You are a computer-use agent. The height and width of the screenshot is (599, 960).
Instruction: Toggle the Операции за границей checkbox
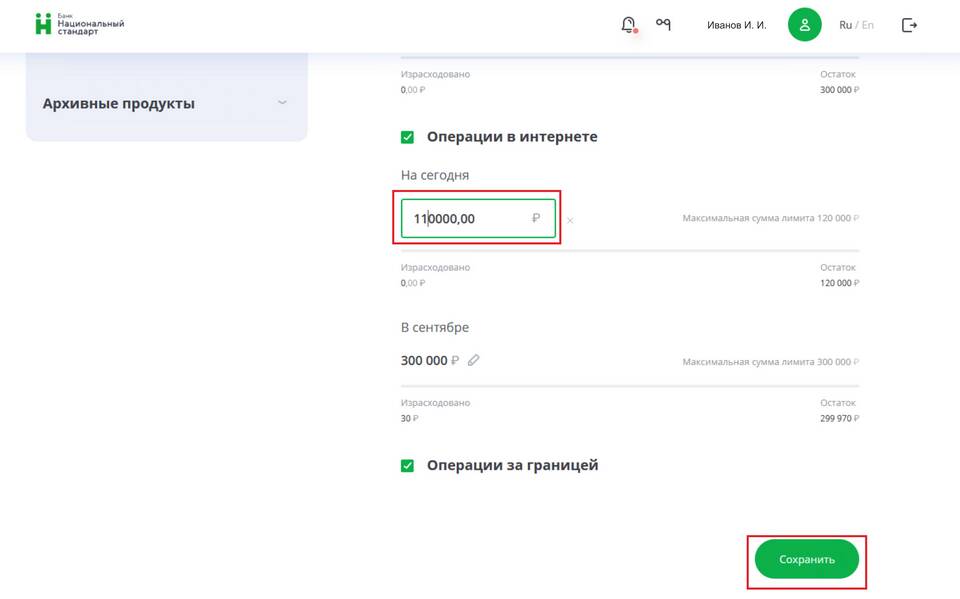(x=408, y=466)
